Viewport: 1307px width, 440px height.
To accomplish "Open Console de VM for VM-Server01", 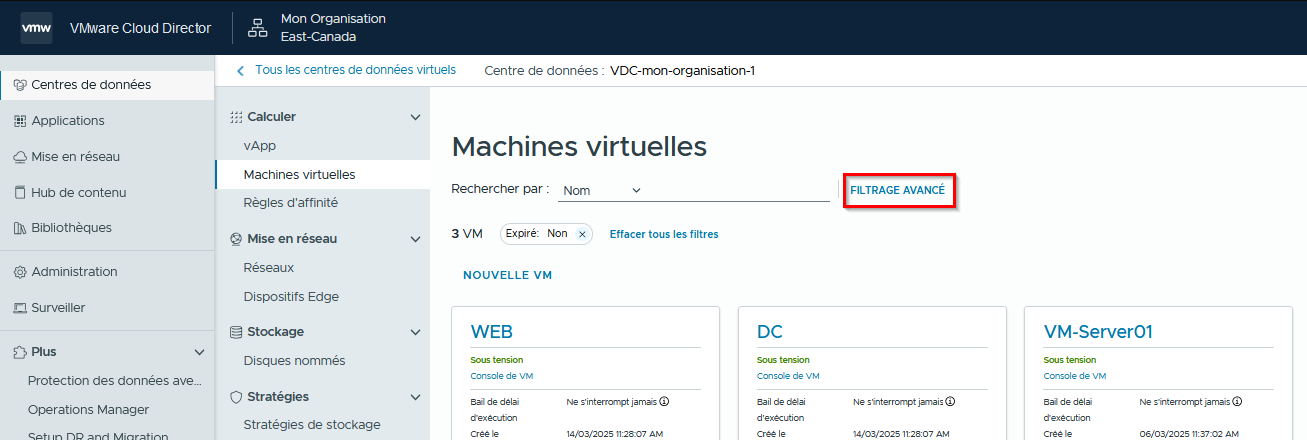I will coord(1074,377).
